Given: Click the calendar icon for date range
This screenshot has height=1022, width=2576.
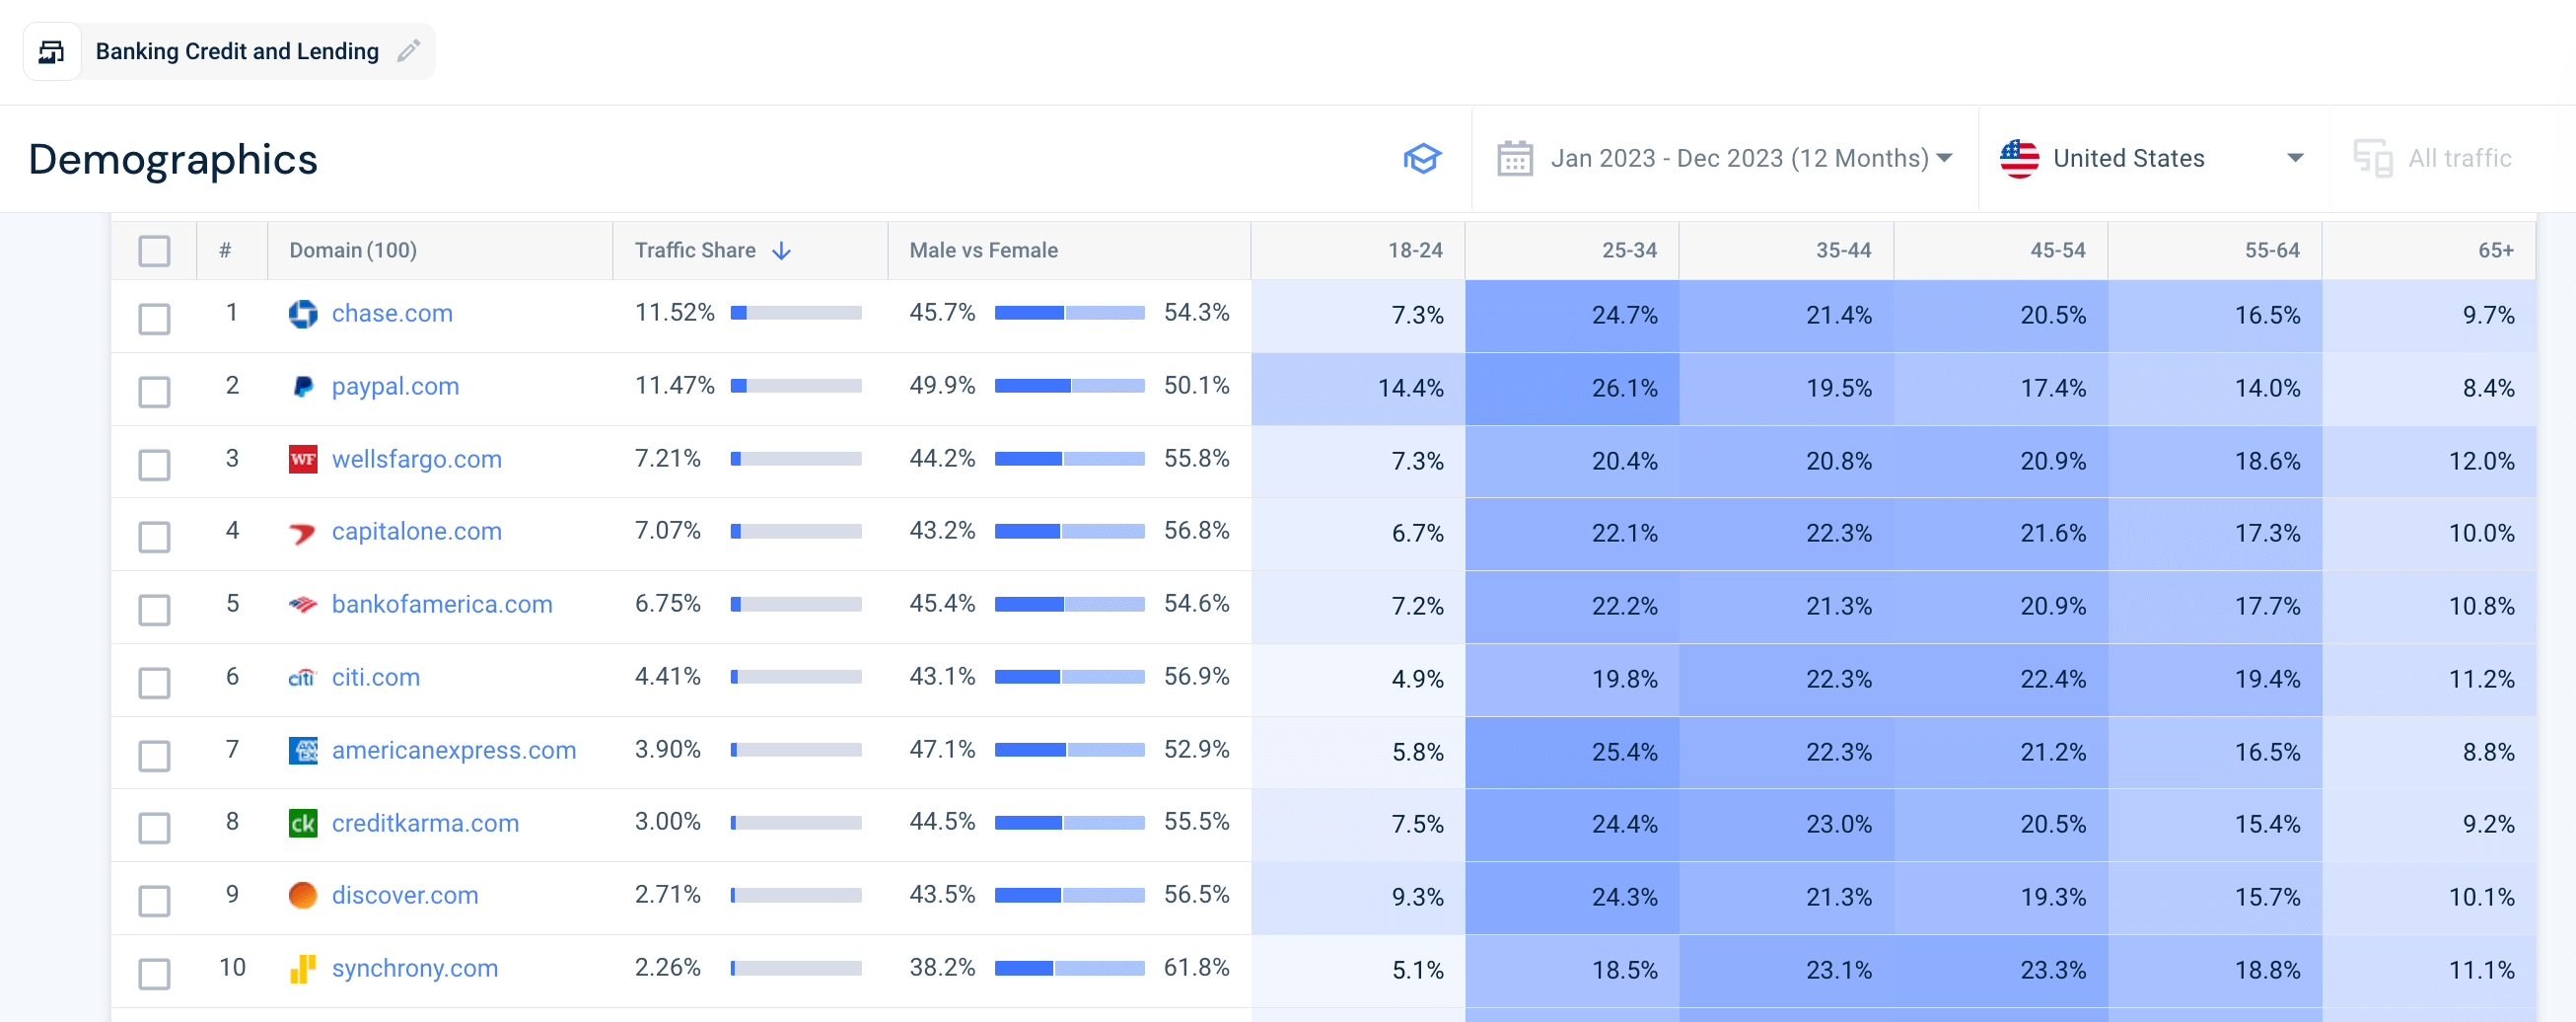Looking at the screenshot, I should 1514,158.
